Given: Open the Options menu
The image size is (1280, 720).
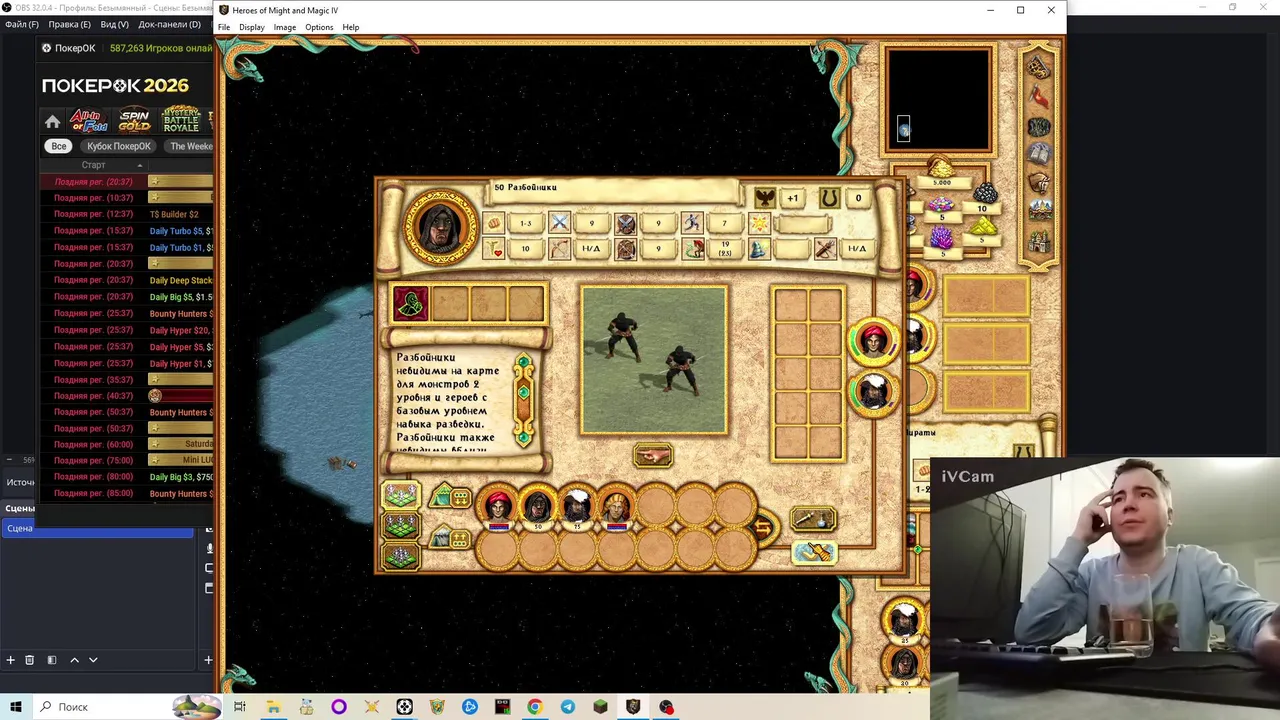Looking at the screenshot, I should tap(319, 27).
